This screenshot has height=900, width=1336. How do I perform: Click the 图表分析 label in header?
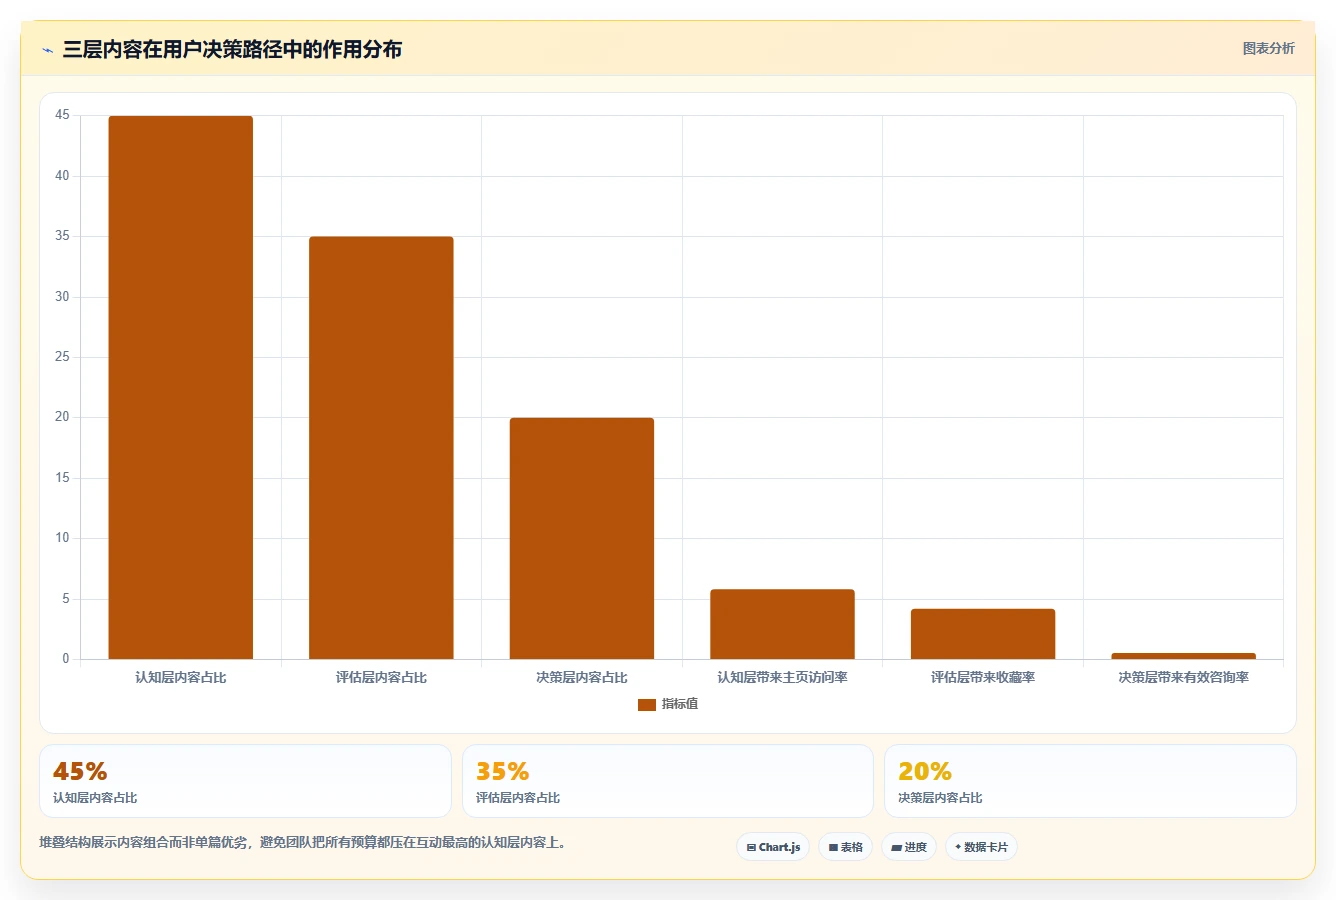point(1268,48)
